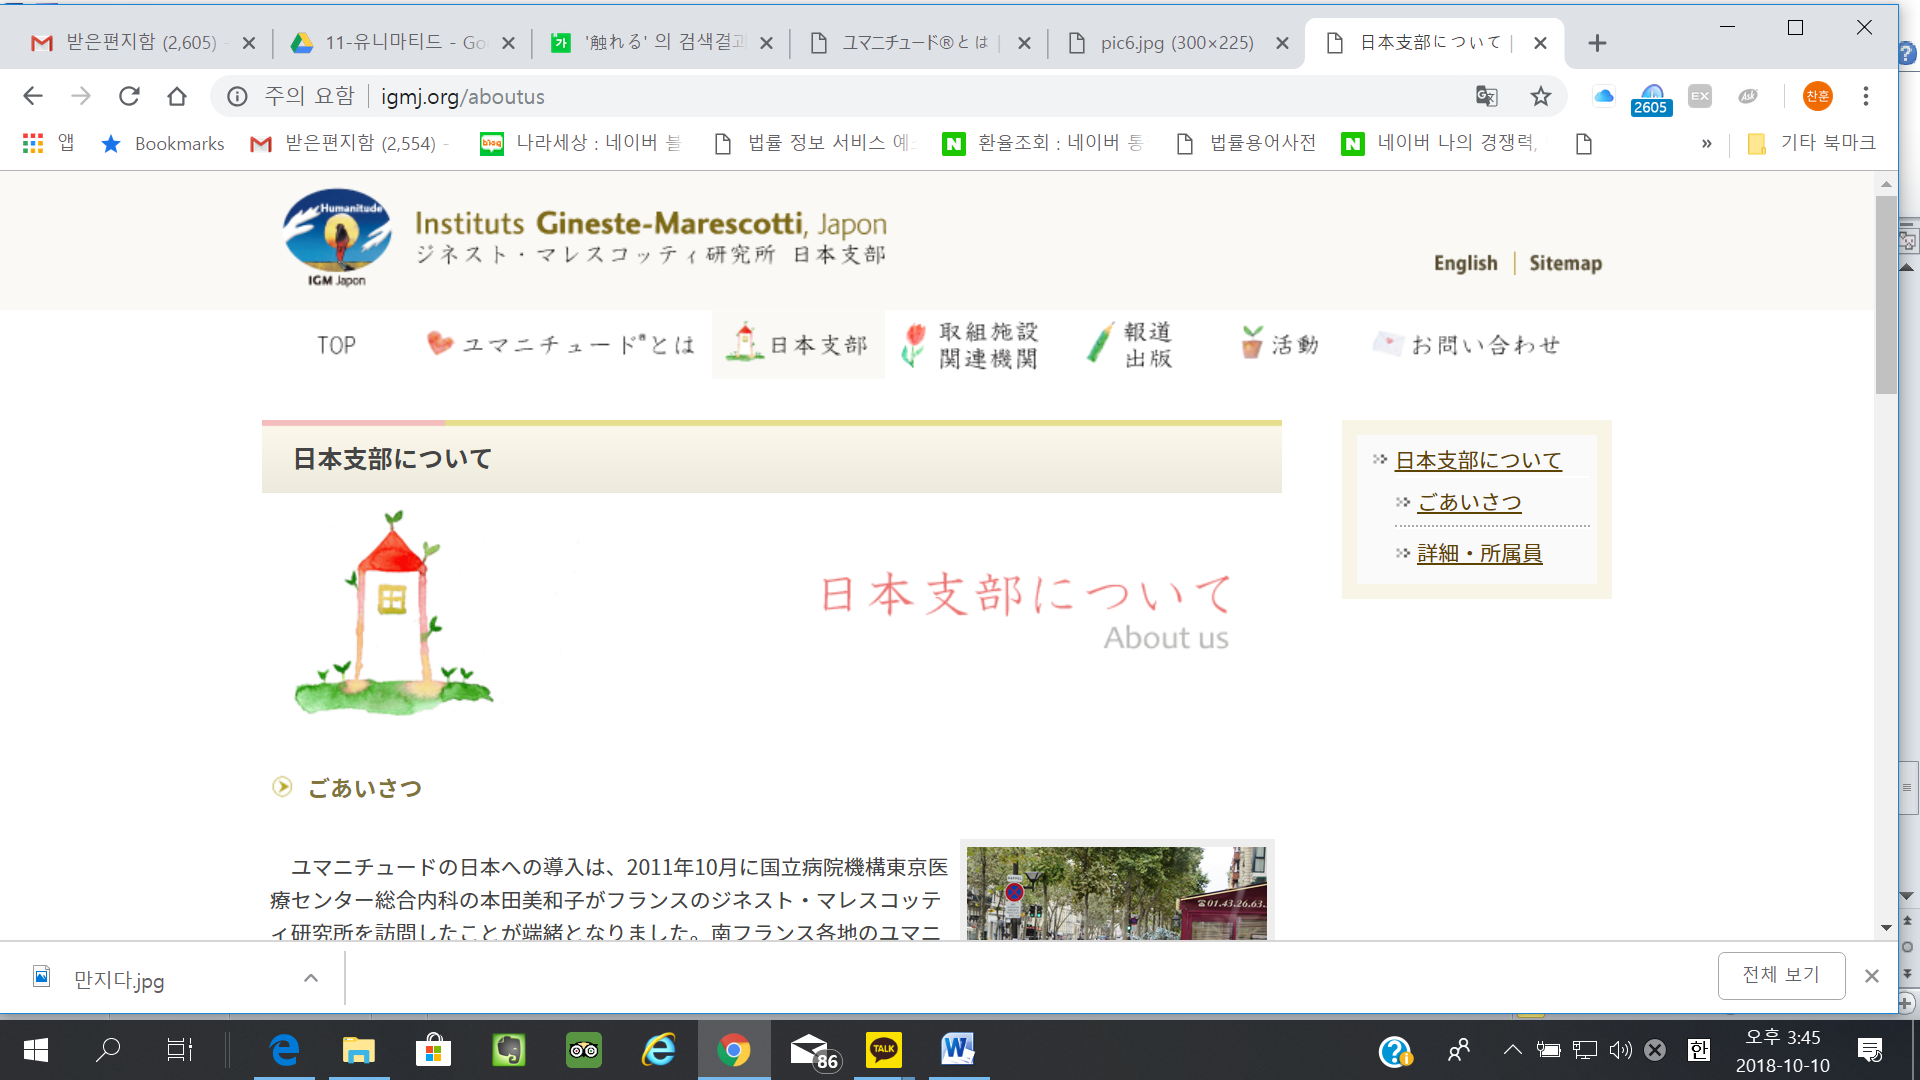The height and width of the screenshot is (1080, 1920).
Task: Open the 取組施設 関連機関 menu item
Action: click(971, 345)
